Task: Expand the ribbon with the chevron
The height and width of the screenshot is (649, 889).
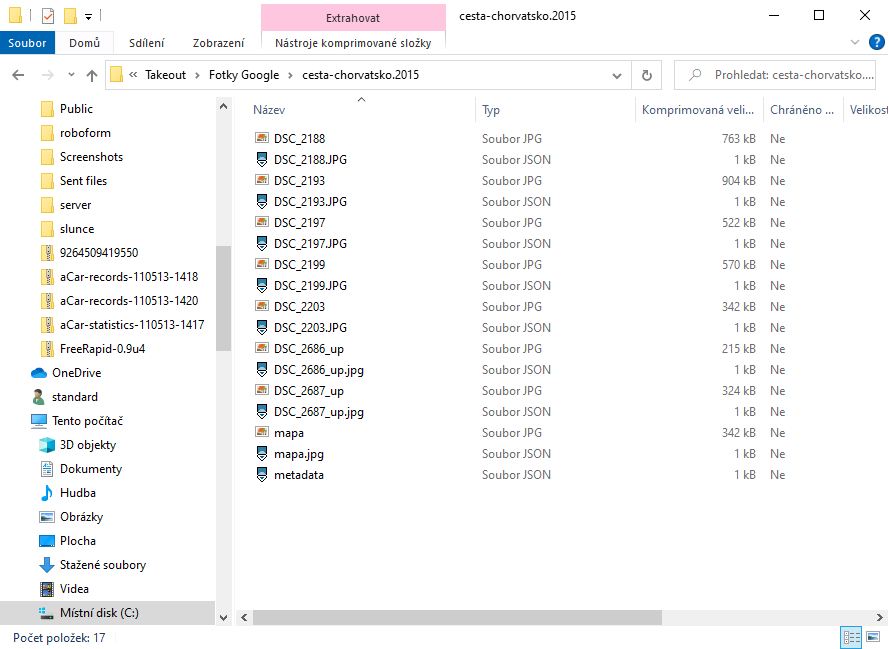Action: (854, 43)
